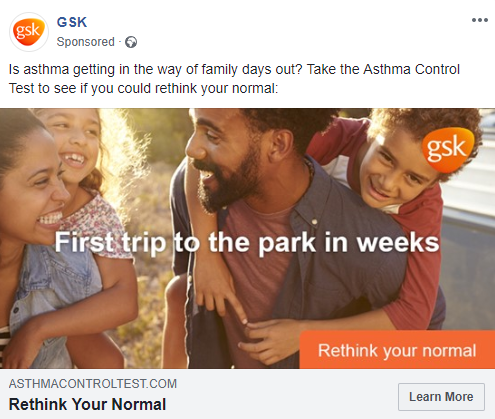Open the GSK profile picture logo
Screen dimensions: 495x419
point(29,32)
